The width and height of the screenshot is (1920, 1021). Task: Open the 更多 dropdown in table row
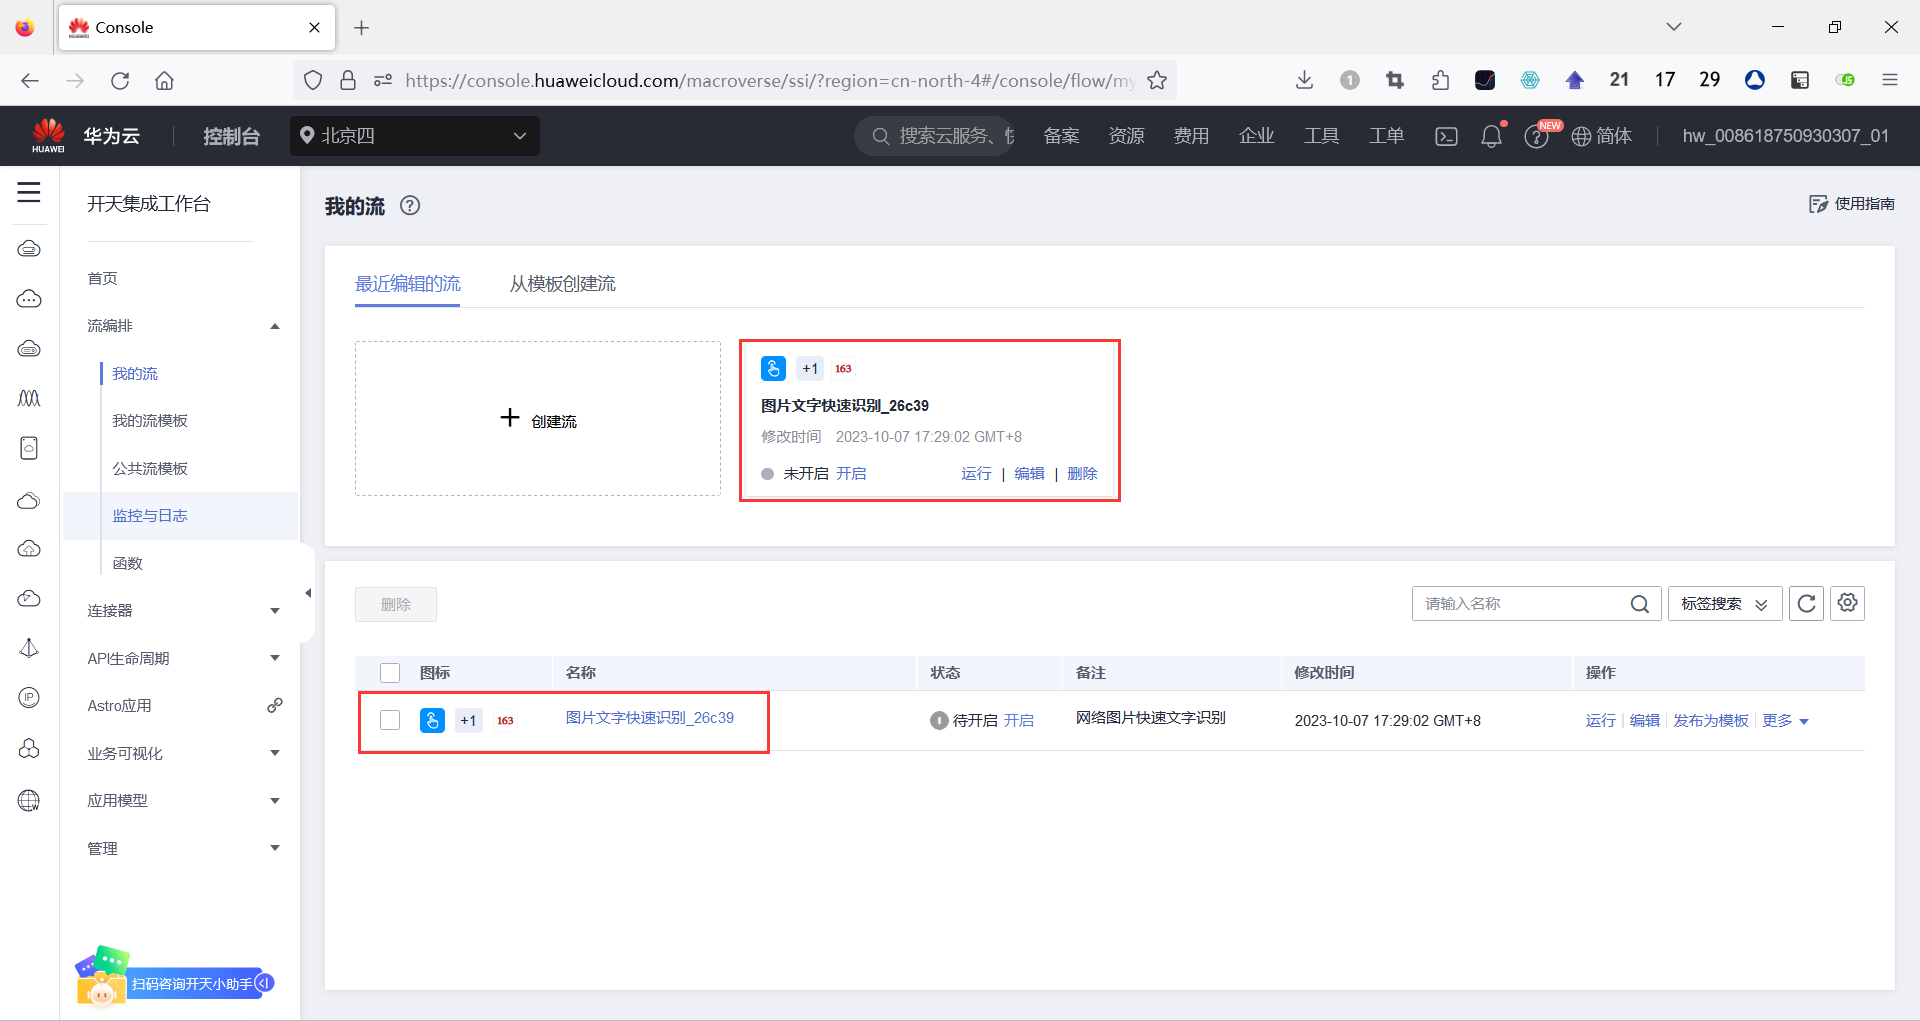(x=1785, y=721)
